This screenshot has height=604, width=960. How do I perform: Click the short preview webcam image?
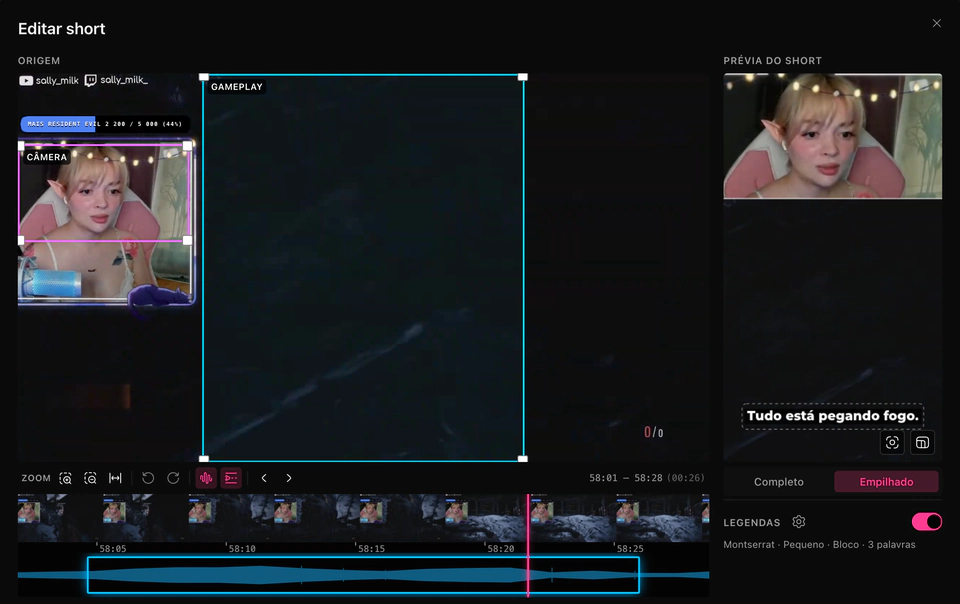pos(833,136)
